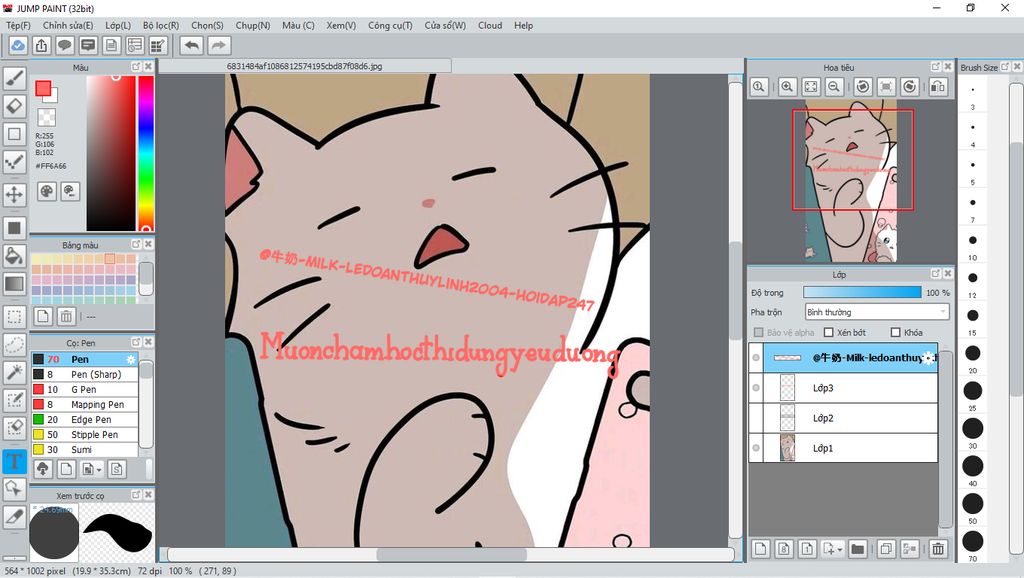Click the foreground red color swatch

tap(43, 88)
